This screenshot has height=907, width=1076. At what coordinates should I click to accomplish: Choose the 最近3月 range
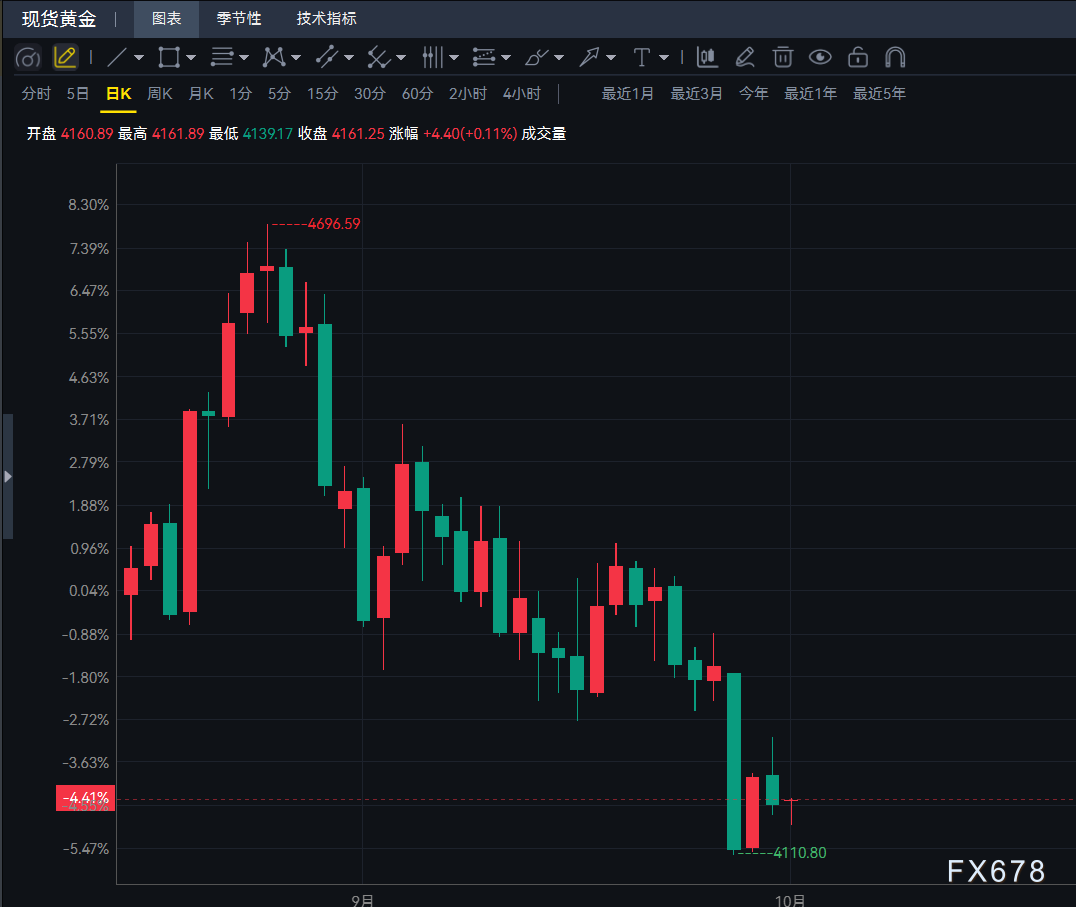[x=697, y=94]
